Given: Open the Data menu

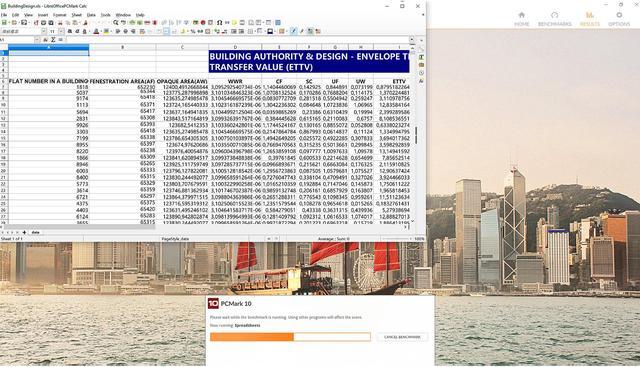Looking at the screenshot, I should pyautogui.click(x=91, y=15).
